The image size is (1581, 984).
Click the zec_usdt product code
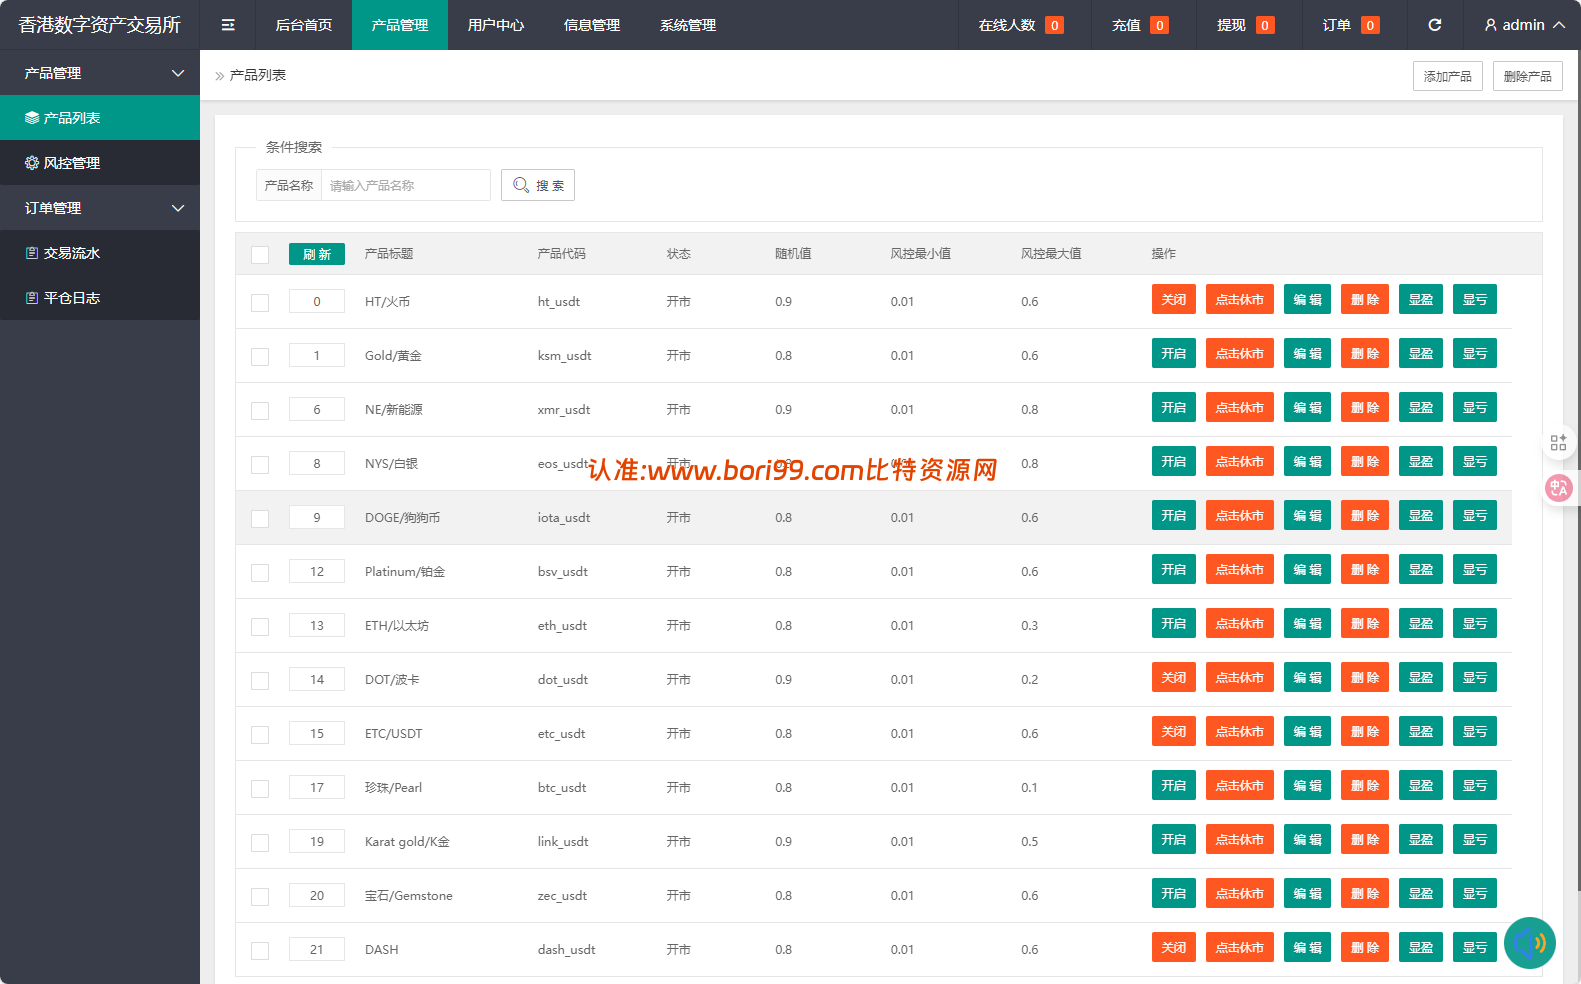click(562, 896)
